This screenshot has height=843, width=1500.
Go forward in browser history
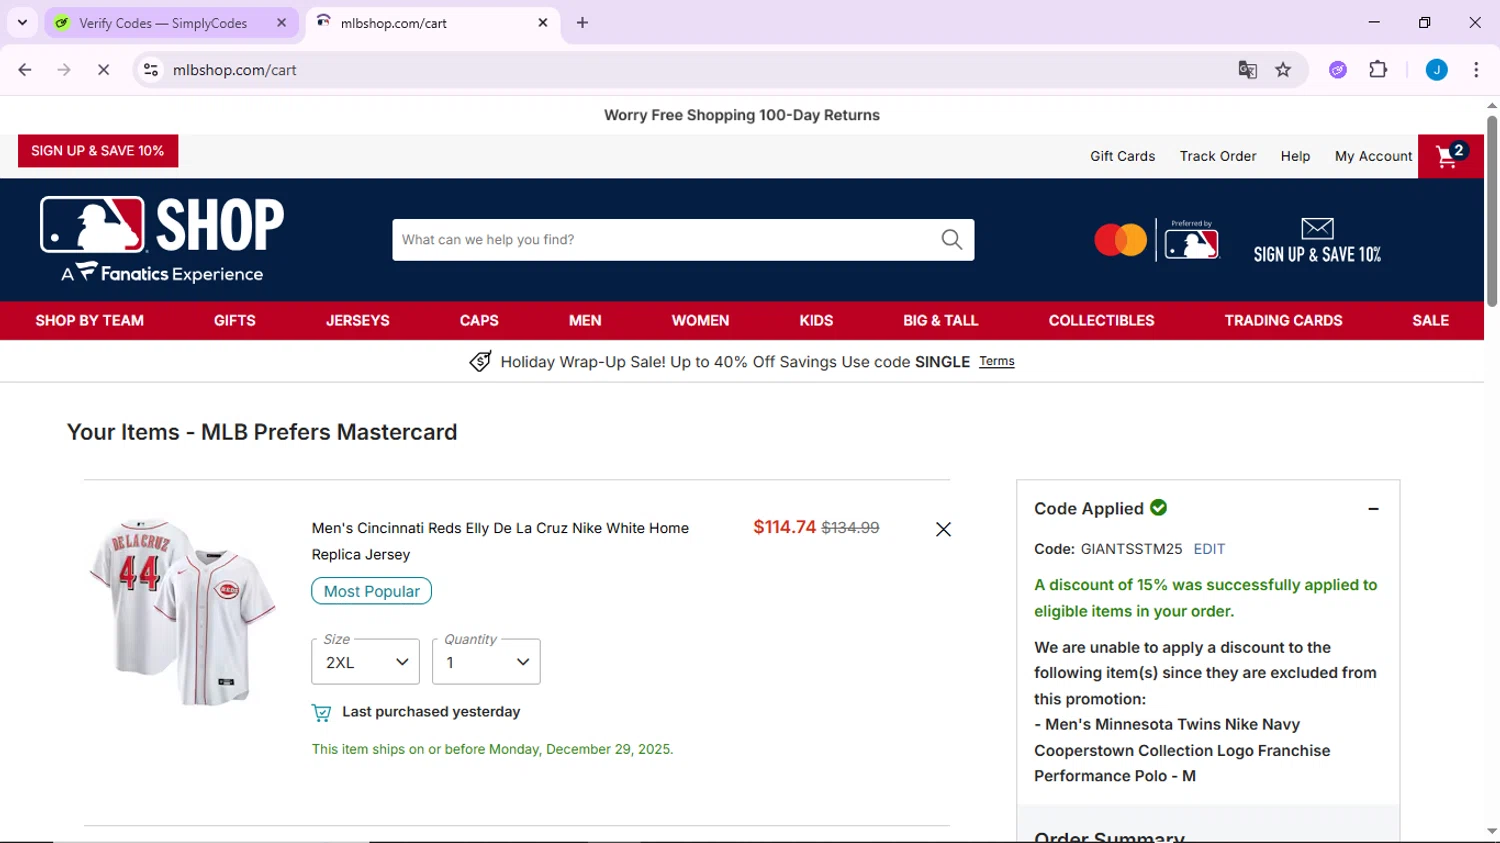coord(64,70)
